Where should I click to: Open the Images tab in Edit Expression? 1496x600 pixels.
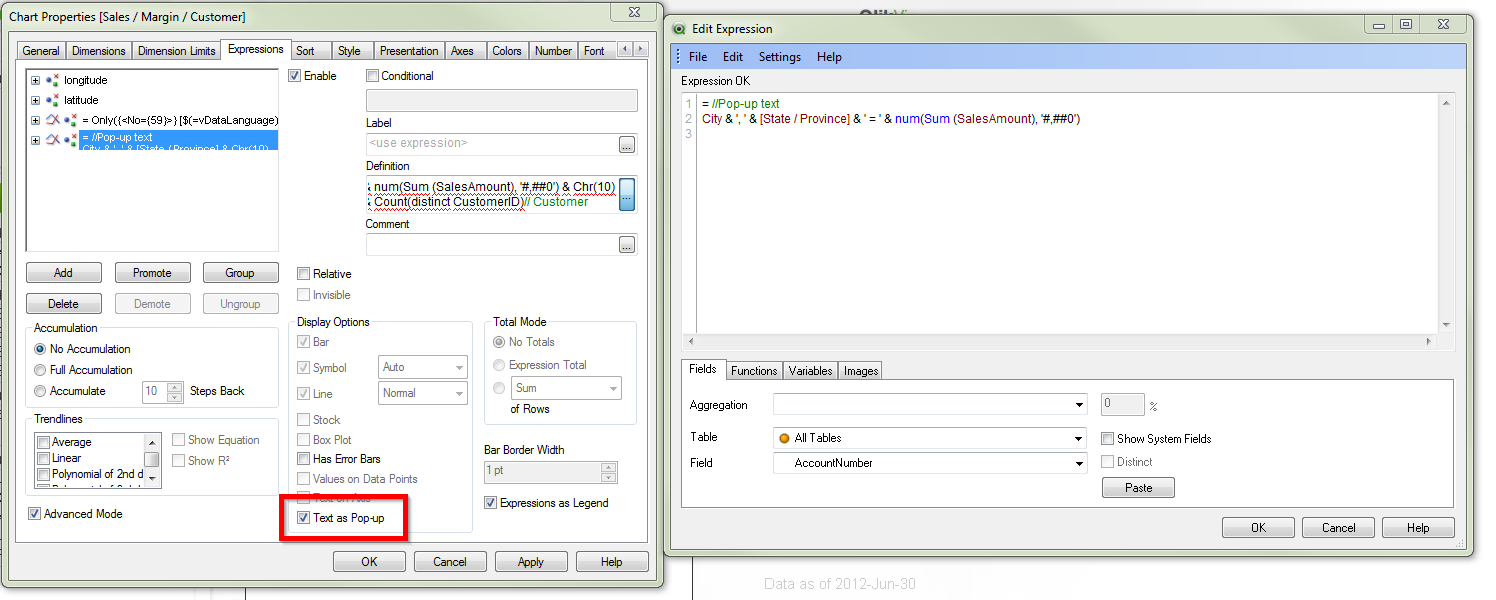[861, 371]
